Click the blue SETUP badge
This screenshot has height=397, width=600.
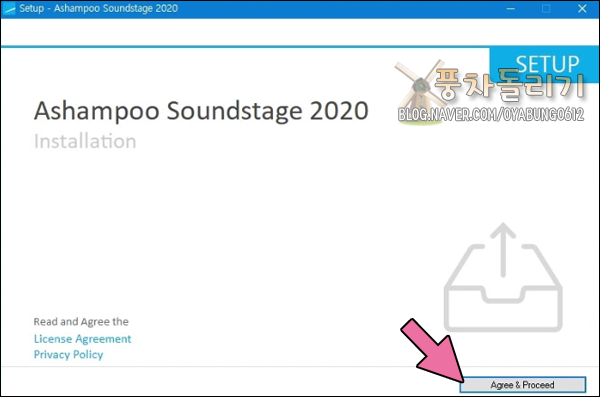point(544,64)
